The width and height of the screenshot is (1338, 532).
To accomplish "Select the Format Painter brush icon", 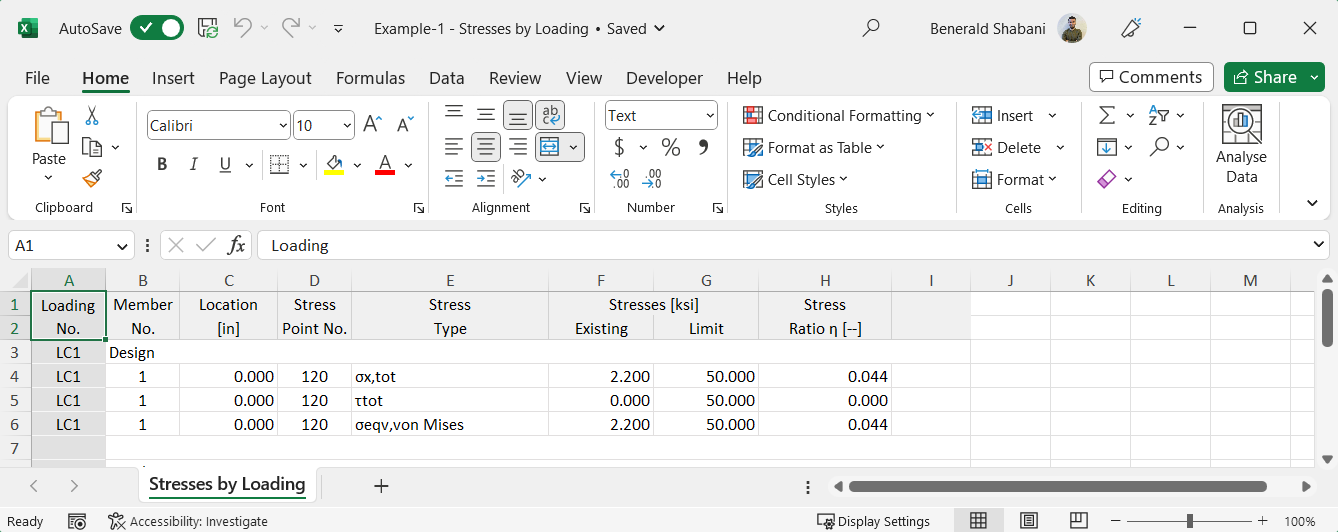I will tap(92, 179).
